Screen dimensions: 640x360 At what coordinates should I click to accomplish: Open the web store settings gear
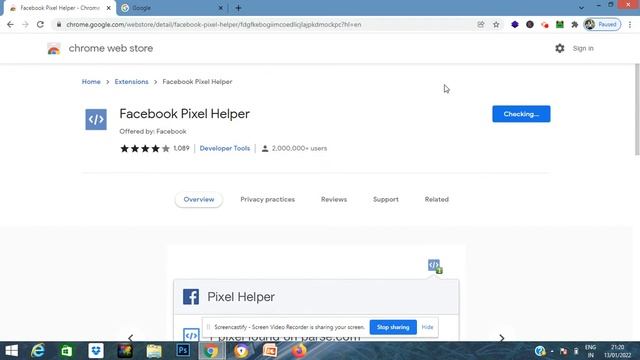tap(560, 48)
